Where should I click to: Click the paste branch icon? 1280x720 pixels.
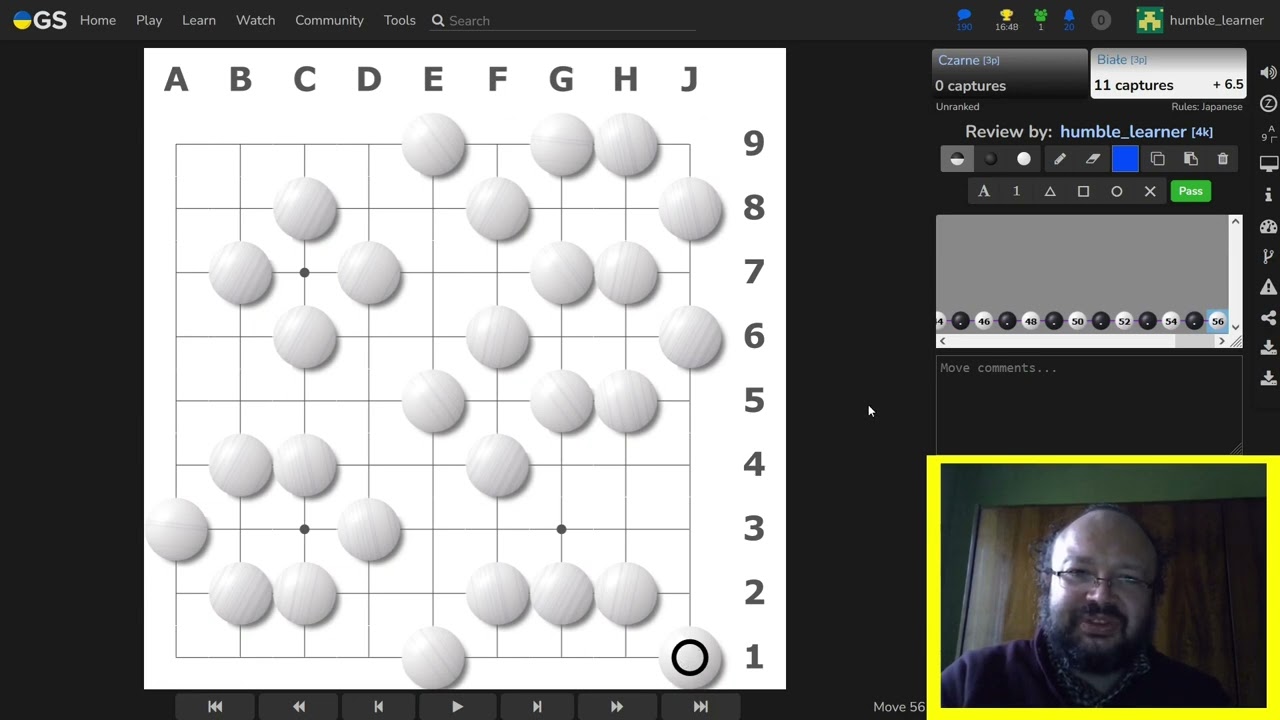[x=1190, y=159]
